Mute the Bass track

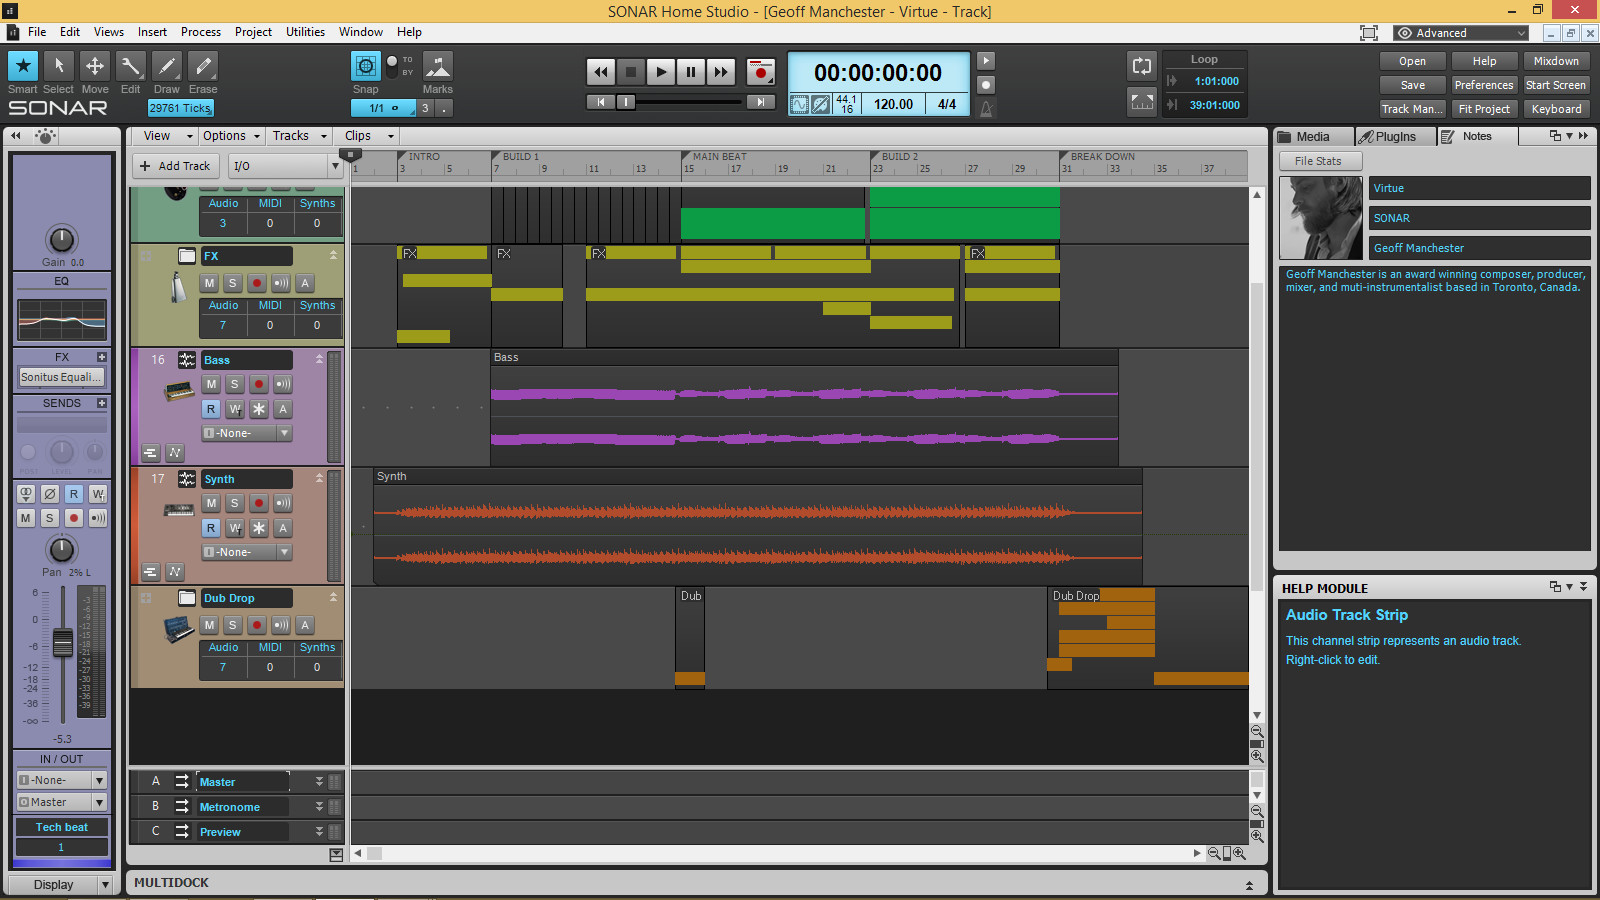pos(210,383)
